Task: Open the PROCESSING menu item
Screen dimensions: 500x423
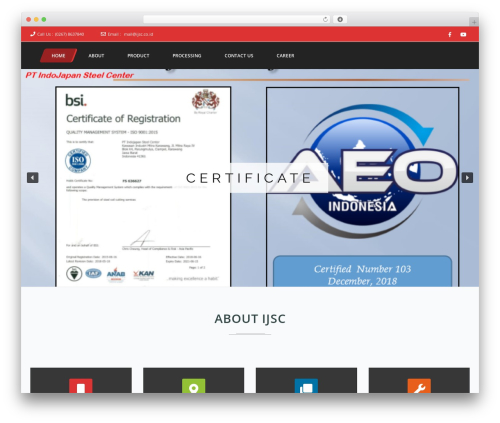Action: (187, 56)
